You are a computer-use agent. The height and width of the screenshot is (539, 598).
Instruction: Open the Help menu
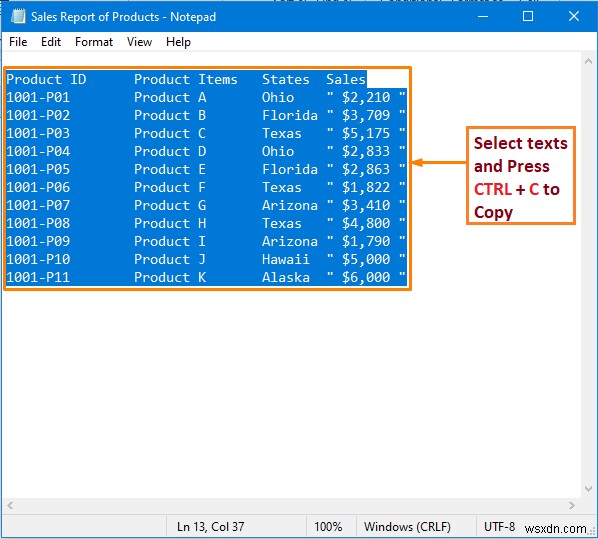point(178,42)
